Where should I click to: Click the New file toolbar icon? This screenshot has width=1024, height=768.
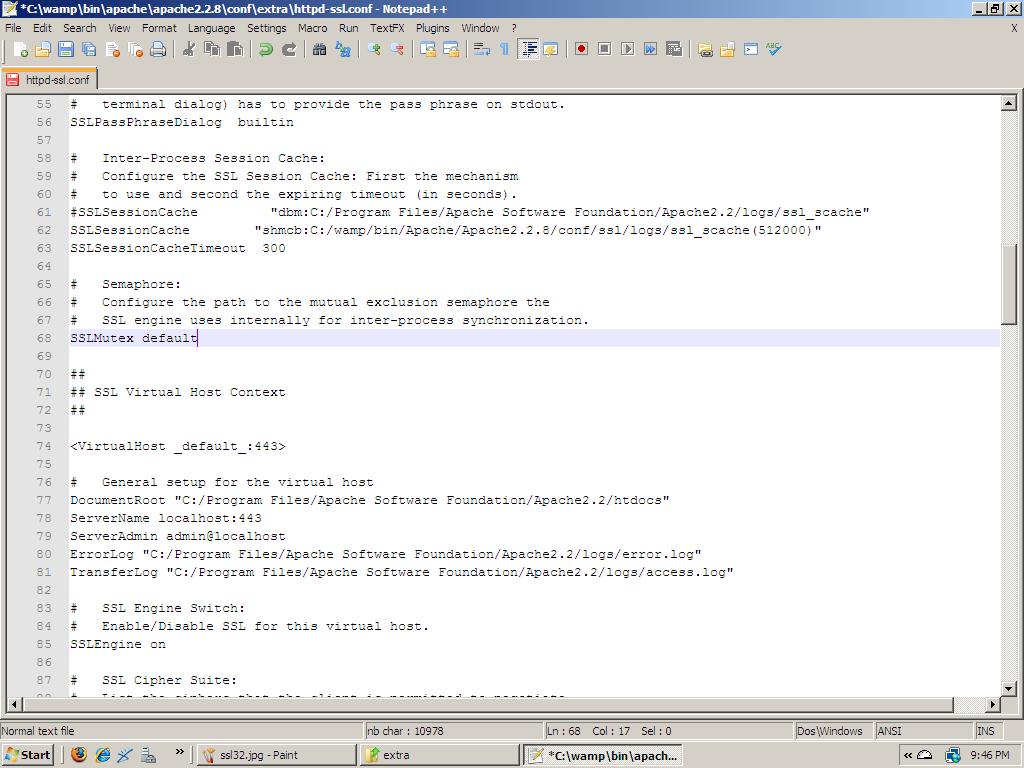[20, 49]
